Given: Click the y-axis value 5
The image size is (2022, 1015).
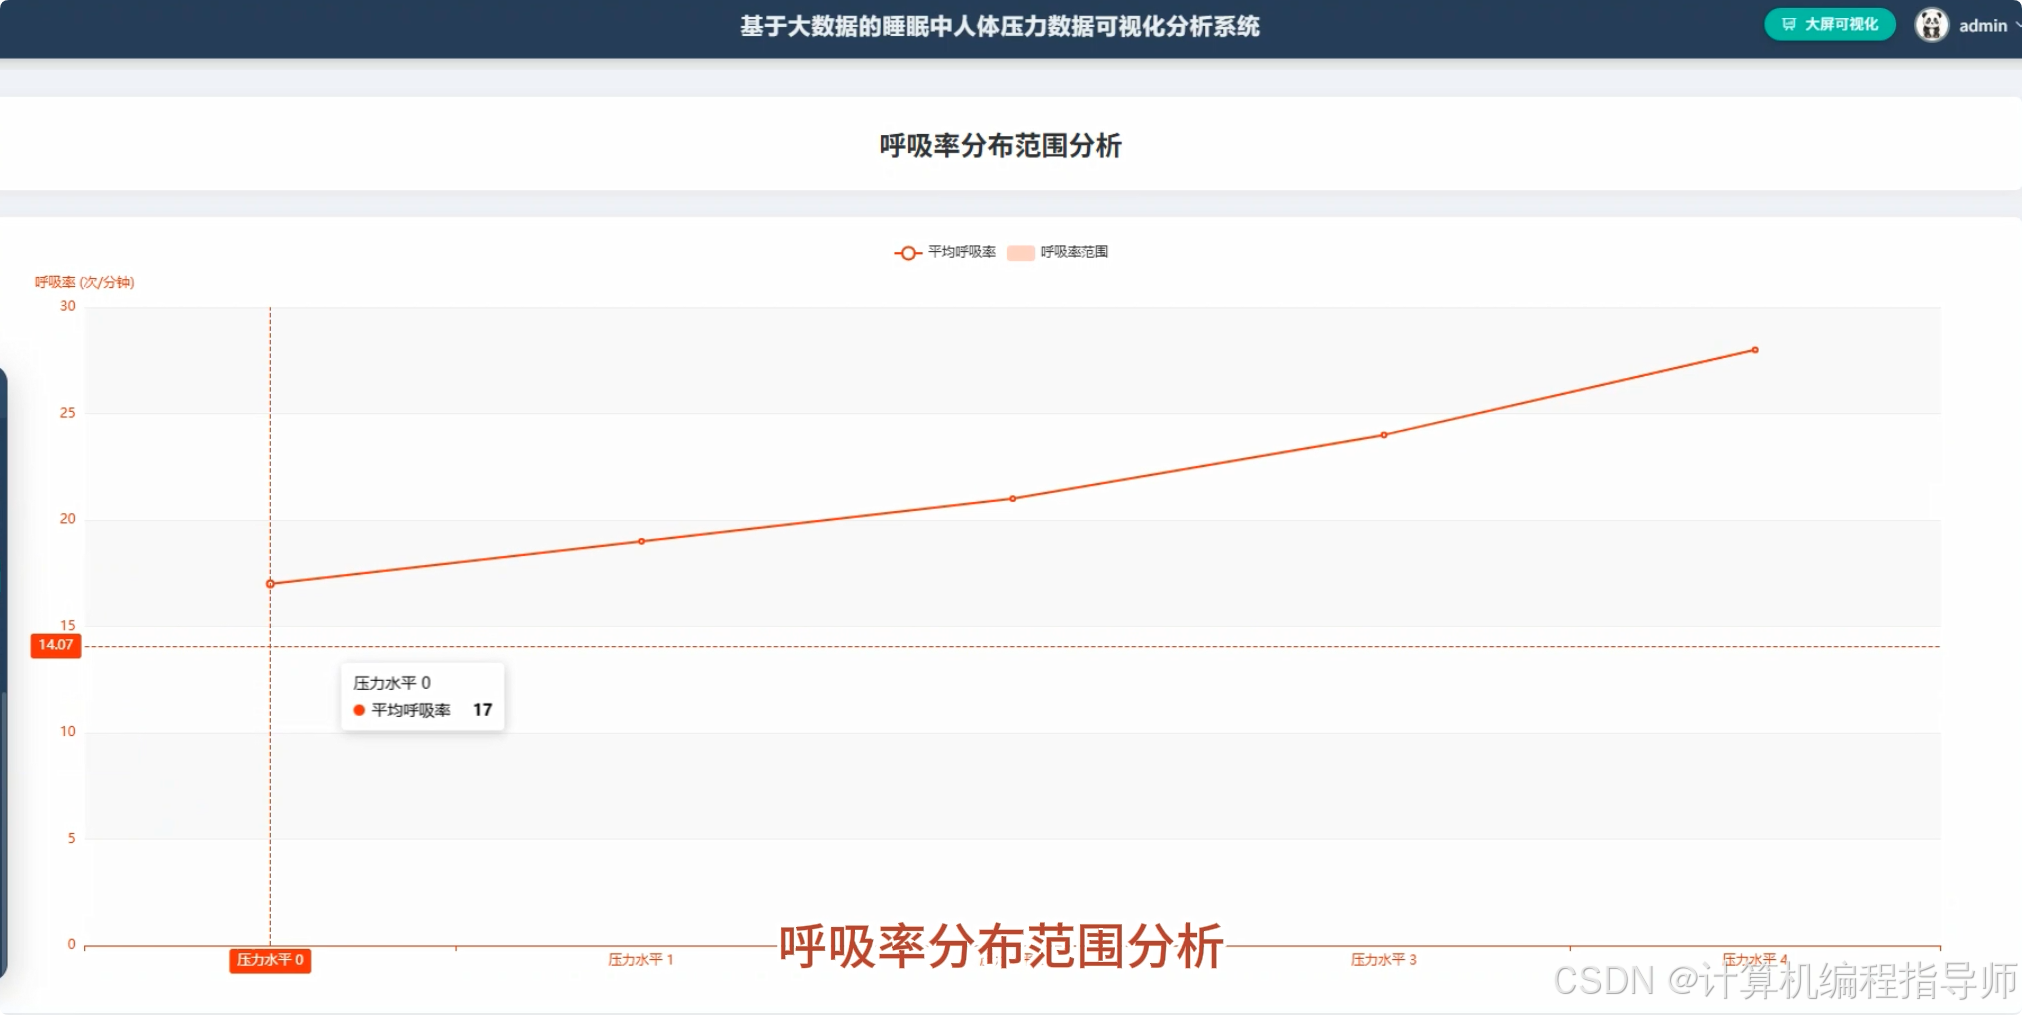Looking at the screenshot, I should [x=71, y=838].
